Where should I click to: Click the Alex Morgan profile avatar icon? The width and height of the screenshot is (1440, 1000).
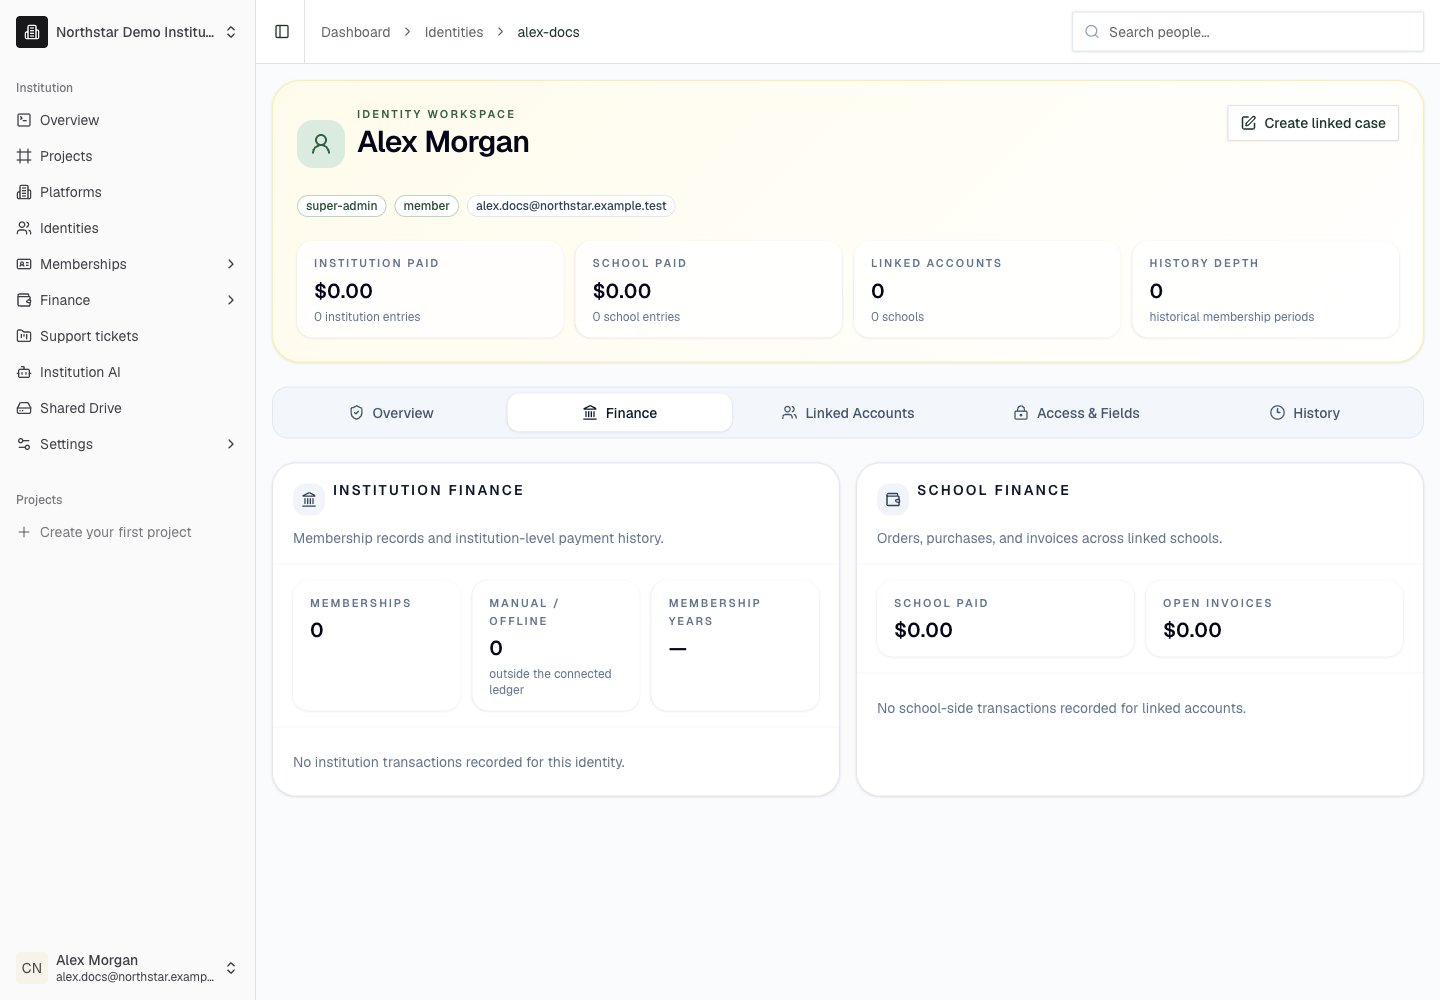321,144
